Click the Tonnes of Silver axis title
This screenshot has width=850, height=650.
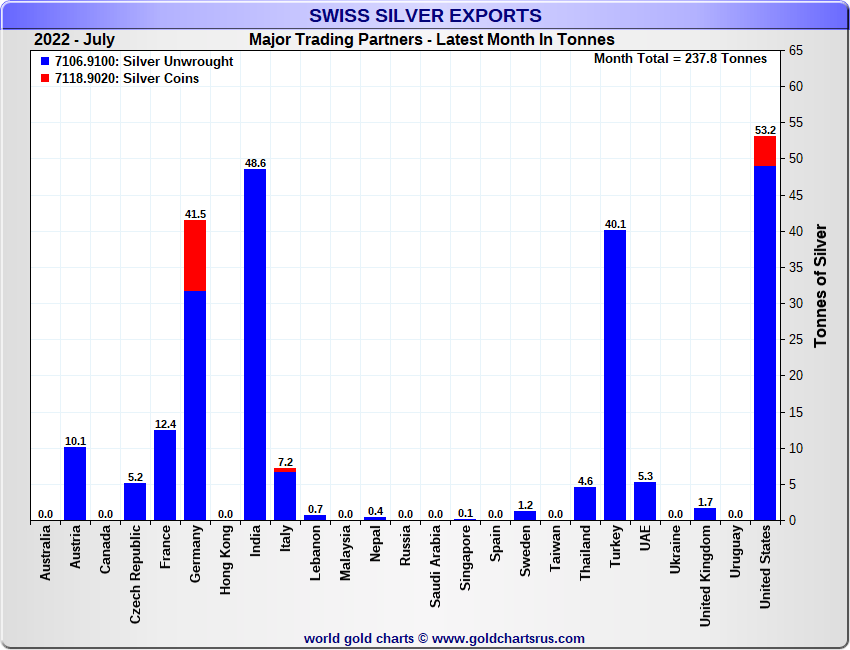[821, 286]
